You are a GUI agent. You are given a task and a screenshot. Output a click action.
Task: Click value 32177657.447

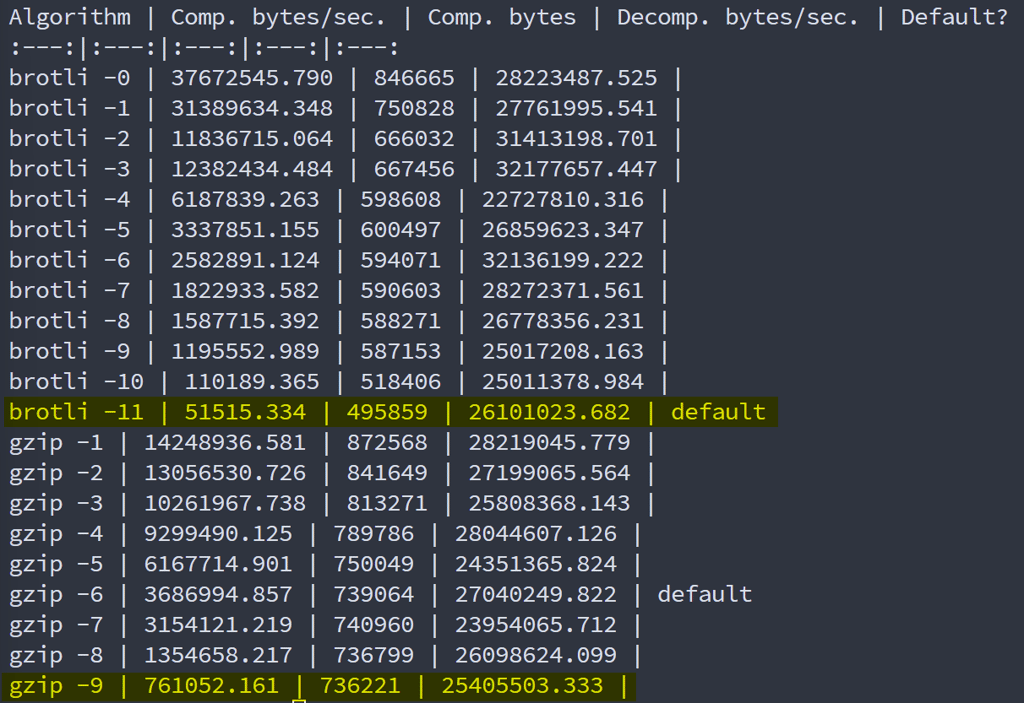pyautogui.click(x=576, y=169)
